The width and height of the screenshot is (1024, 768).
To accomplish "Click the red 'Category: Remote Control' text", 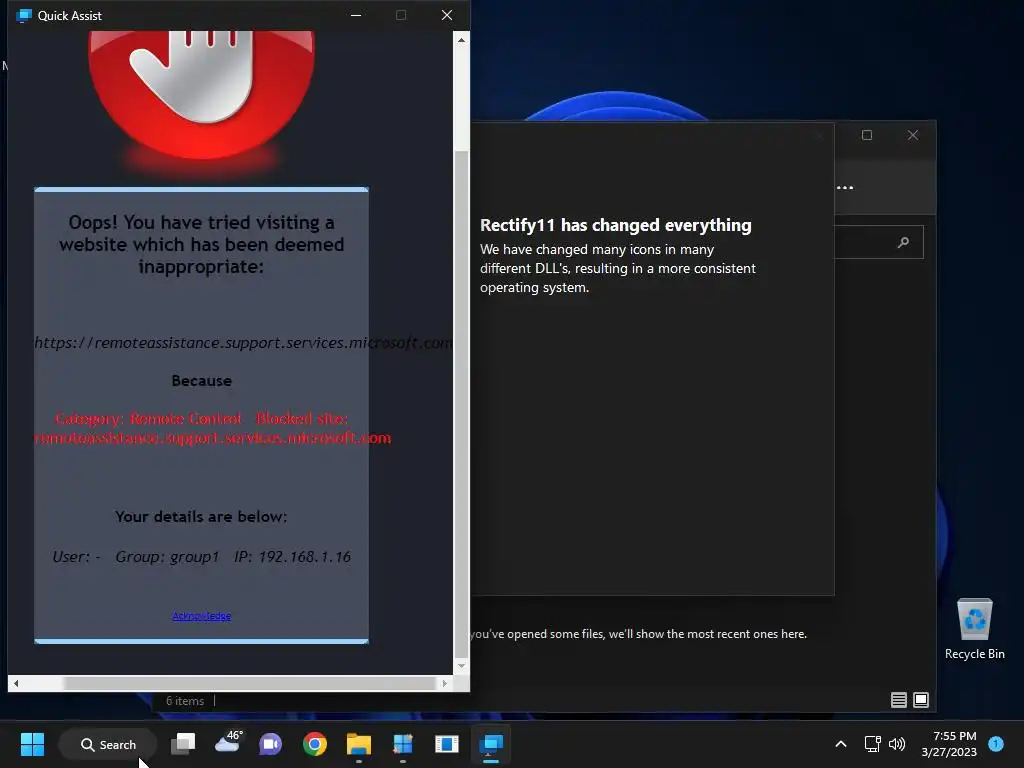I will tap(148, 419).
